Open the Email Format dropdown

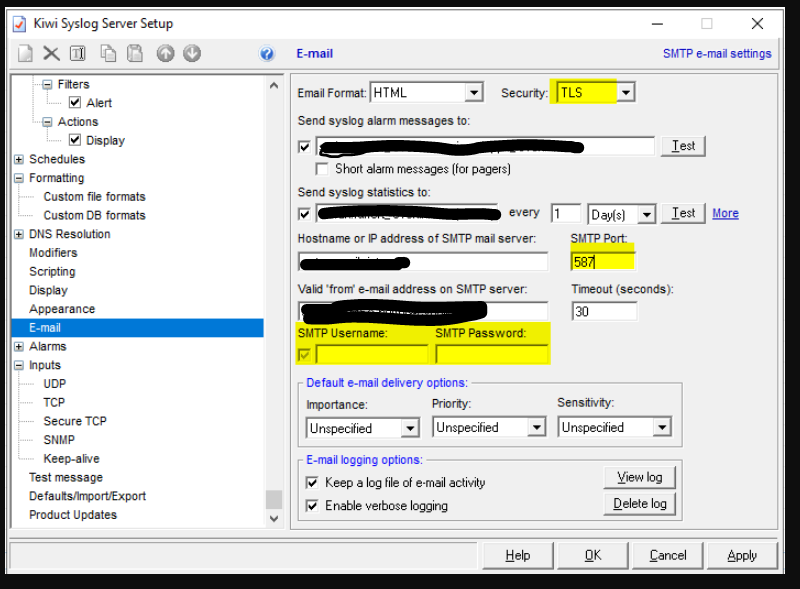pyautogui.click(x=474, y=93)
